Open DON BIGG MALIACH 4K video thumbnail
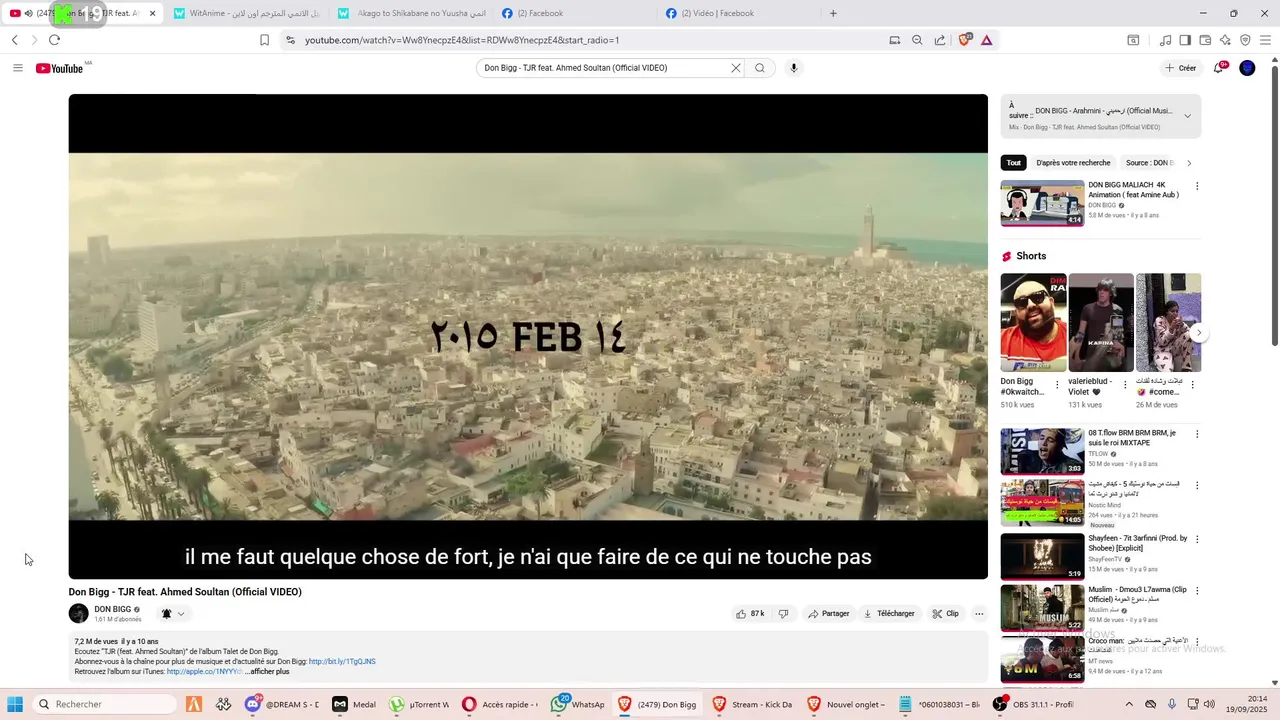Screen dimensions: 1280x720 (1042, 203)
